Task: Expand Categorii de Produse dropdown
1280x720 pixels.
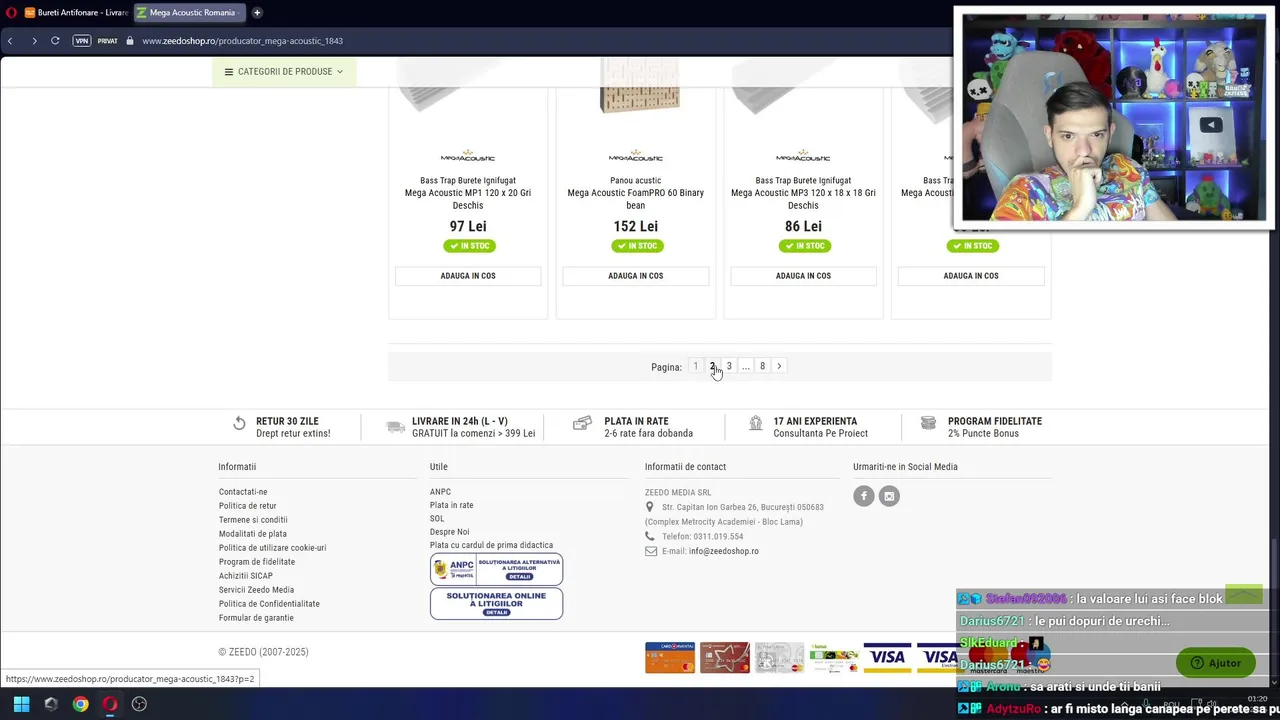Action: click(284, 72)
